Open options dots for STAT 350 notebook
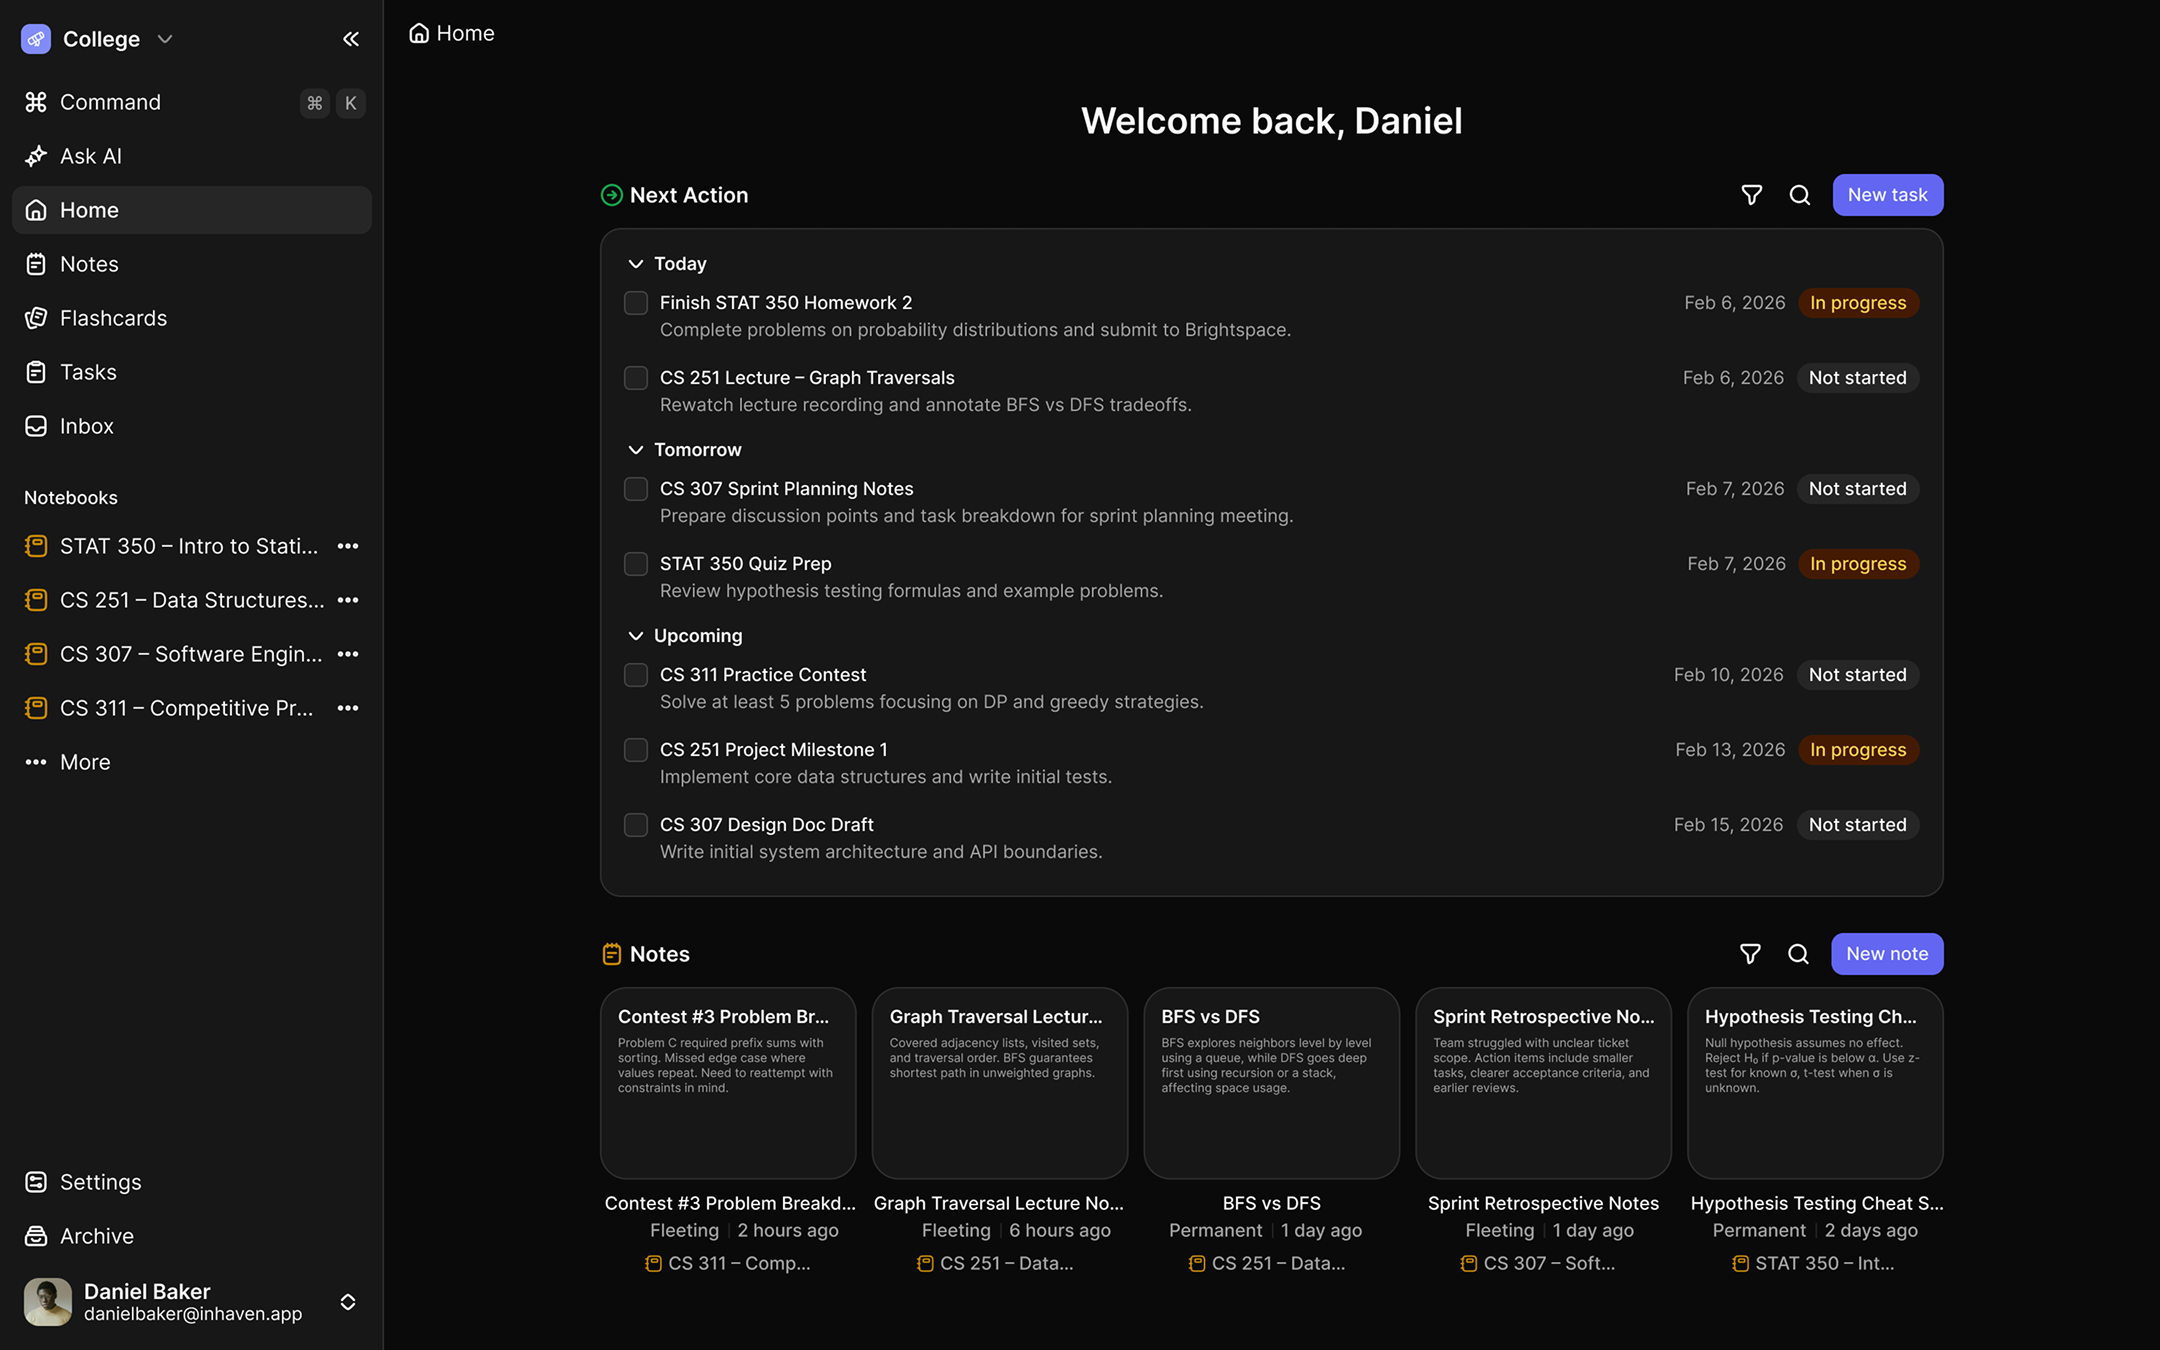 (348, 546)
